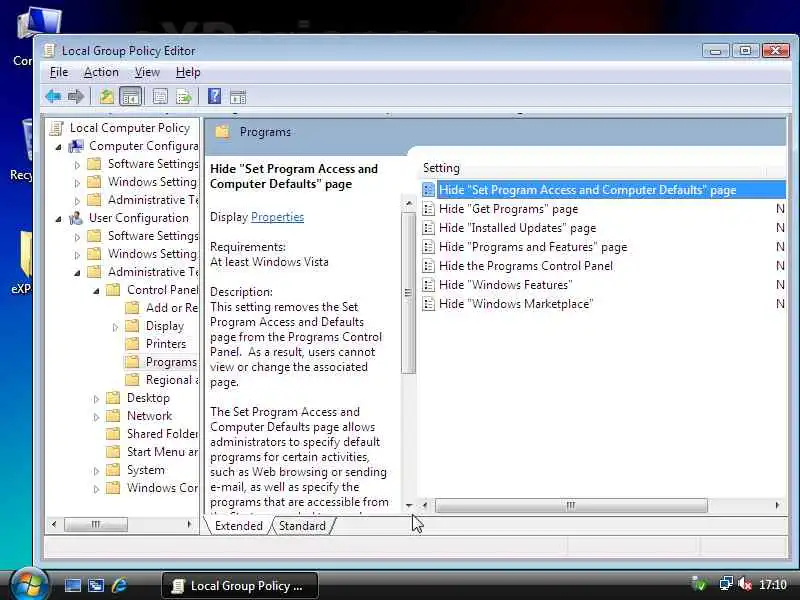
Task: Click the description pane scroll down arrow
Action: (x=408, y=506)
